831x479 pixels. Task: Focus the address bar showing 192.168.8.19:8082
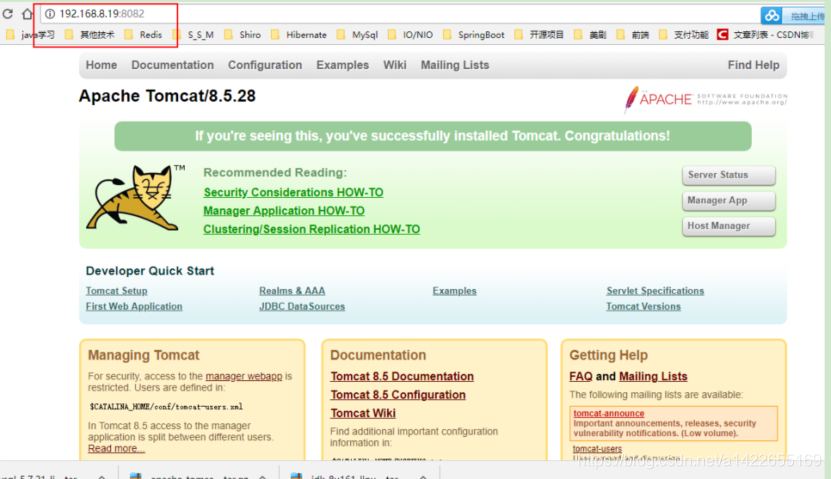tap(397, 14)
